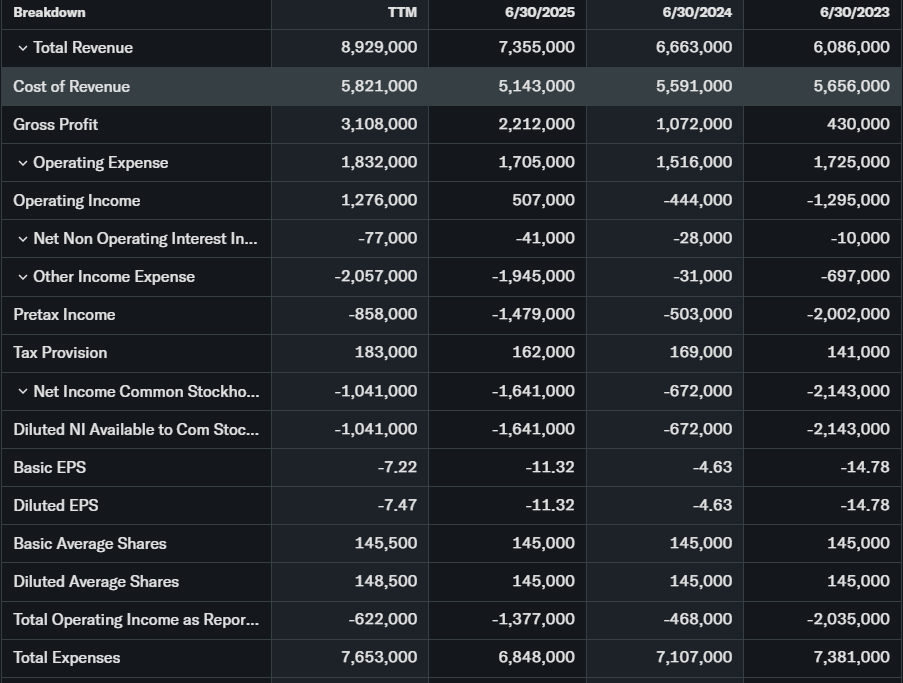Select the Pretax Income row label
The image size is (903, 683).
pos(64,314)
